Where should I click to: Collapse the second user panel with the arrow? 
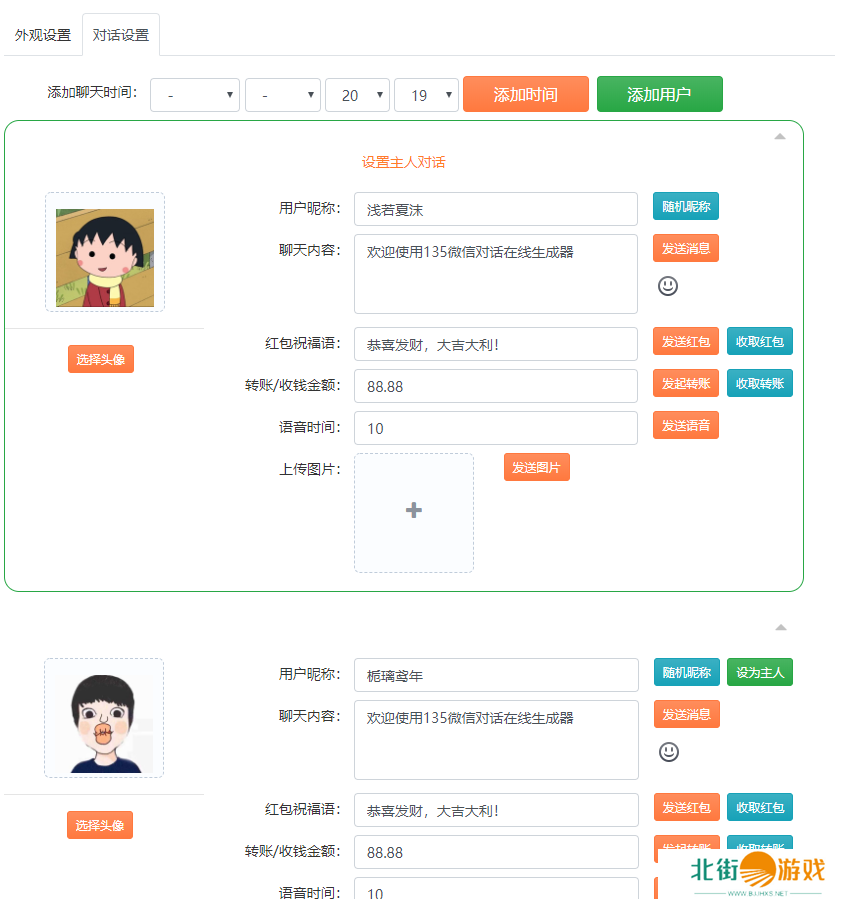coord(780,628)
